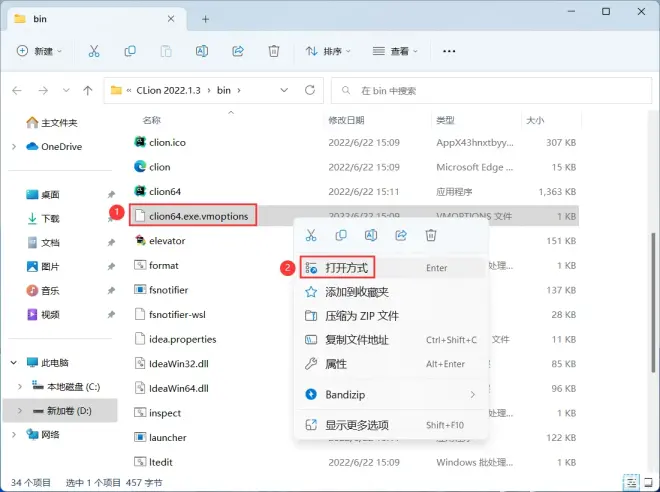Open the recent locations dropdown arrow

click(66, 90)
